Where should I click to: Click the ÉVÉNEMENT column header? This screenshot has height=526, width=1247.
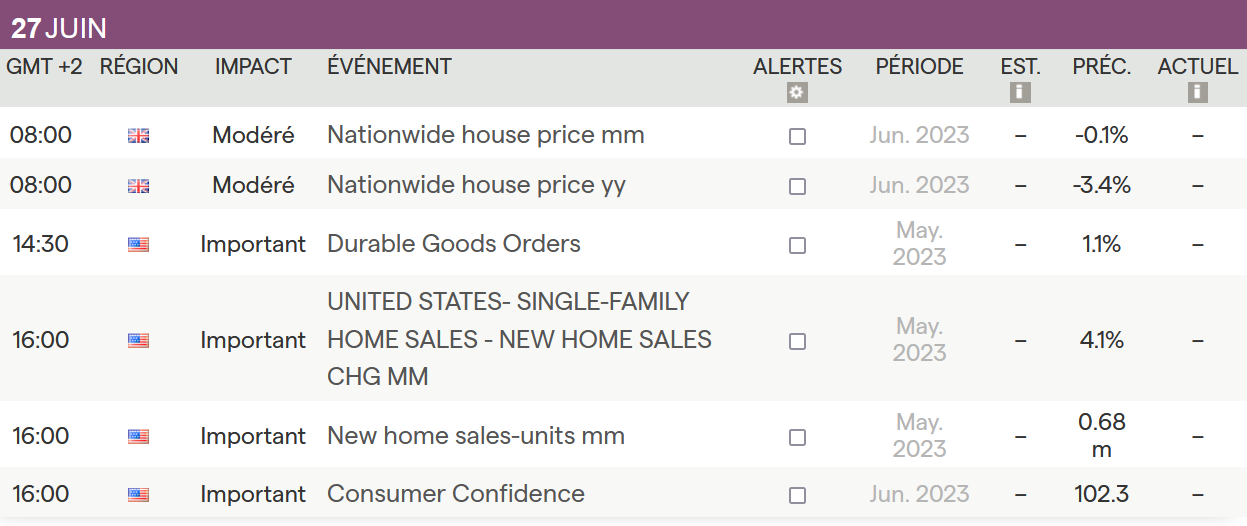click(389, 67)
